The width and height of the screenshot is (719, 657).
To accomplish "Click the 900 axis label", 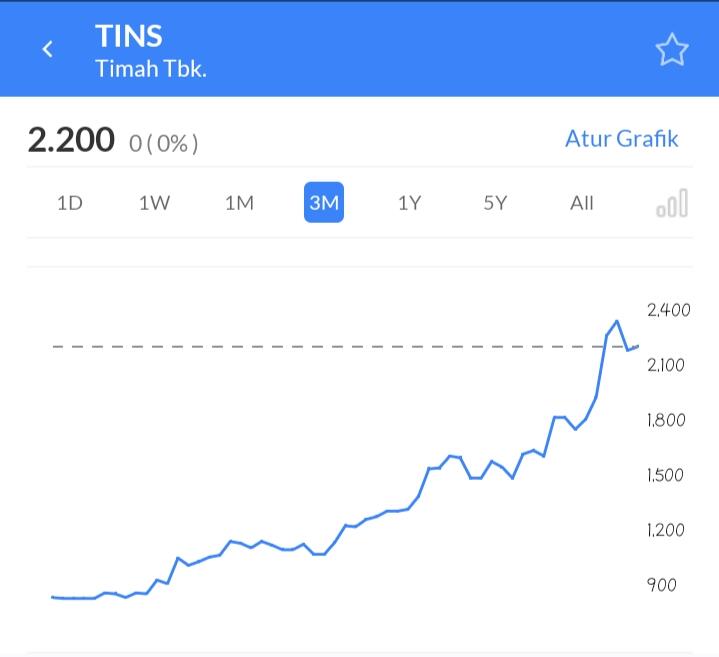I will tap(661, 585).
